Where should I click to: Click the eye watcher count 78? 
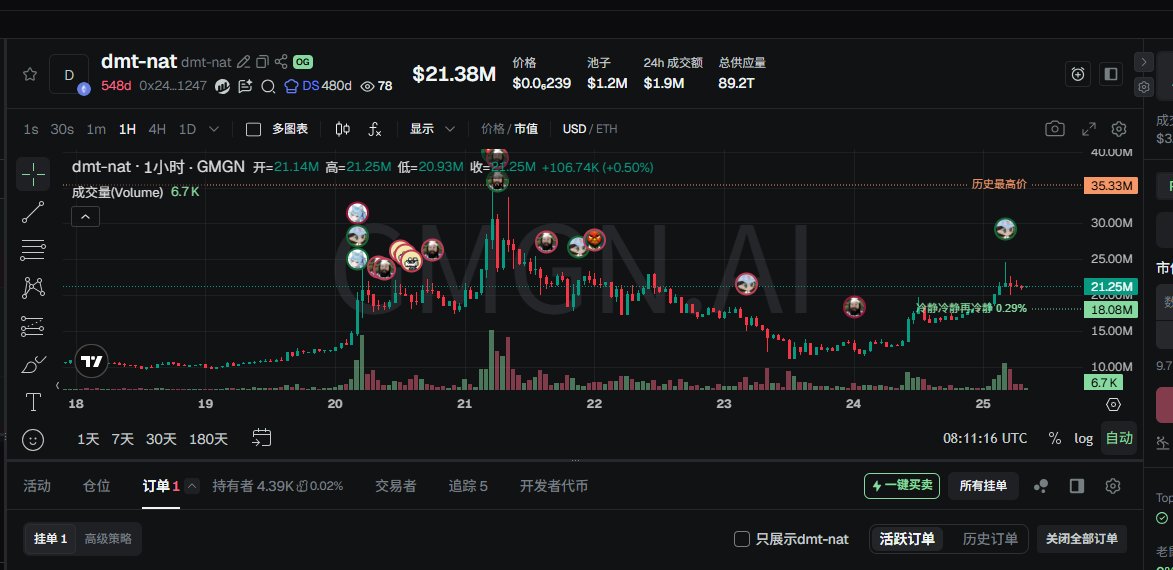point(376,86)
